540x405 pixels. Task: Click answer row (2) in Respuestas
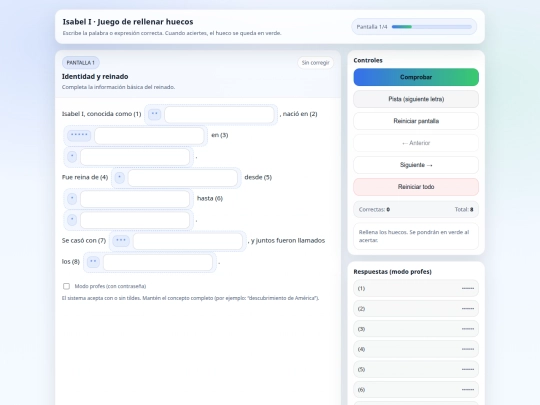[x=416, y=309]
